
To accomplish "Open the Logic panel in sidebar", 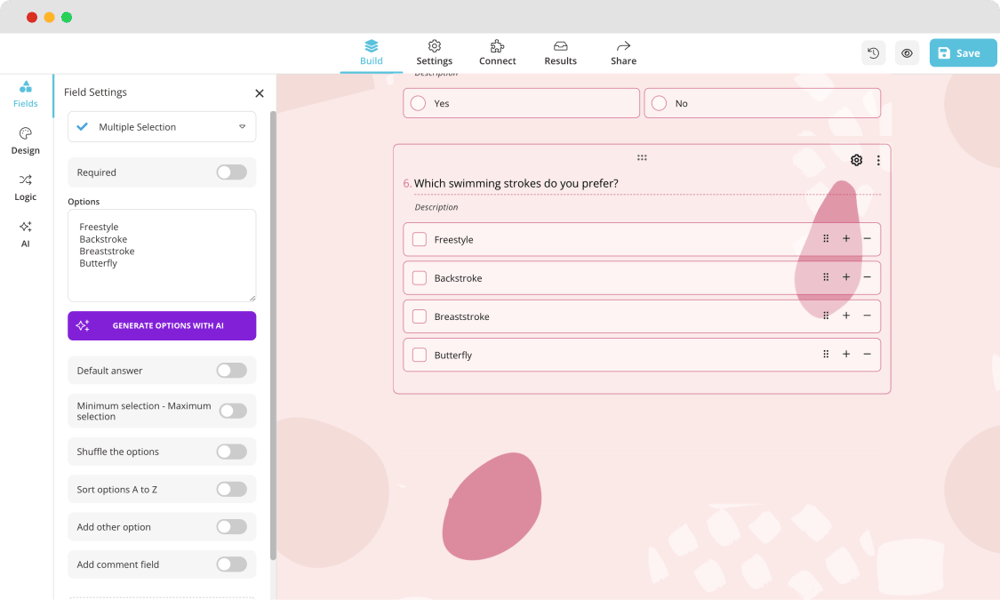I will click(x=25, y=187).
